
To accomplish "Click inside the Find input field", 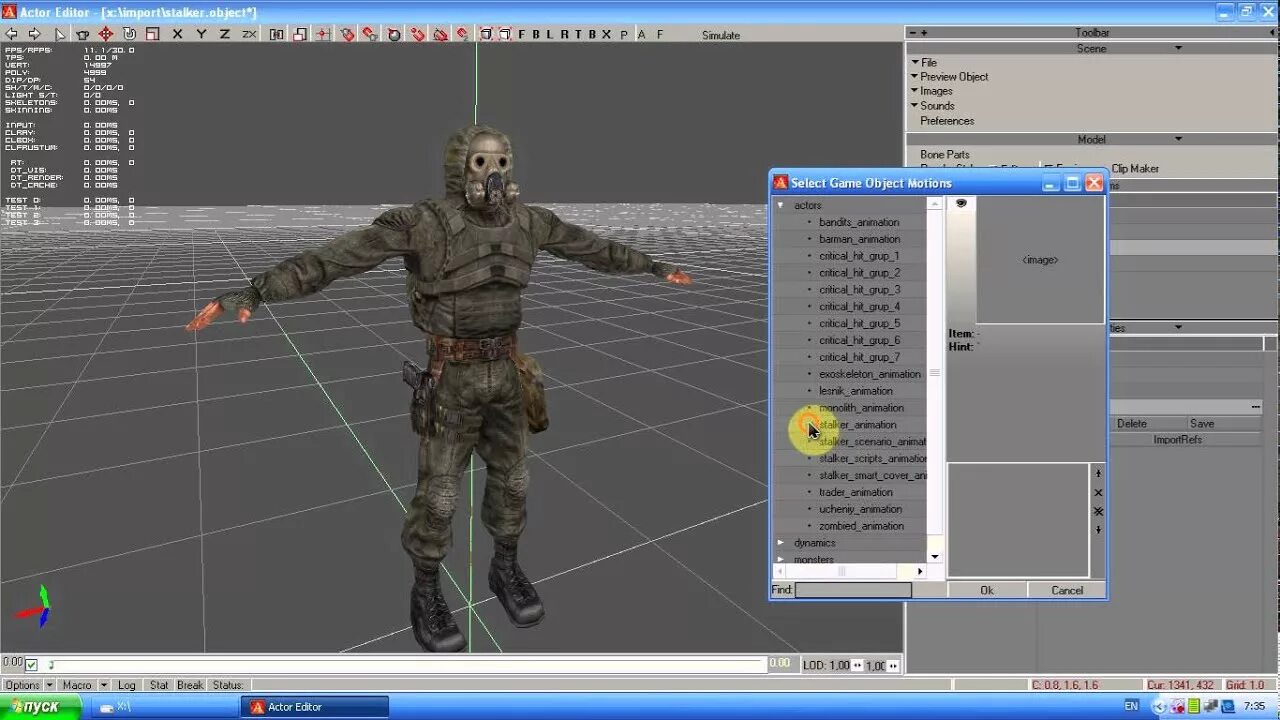I will coord(853,590).
